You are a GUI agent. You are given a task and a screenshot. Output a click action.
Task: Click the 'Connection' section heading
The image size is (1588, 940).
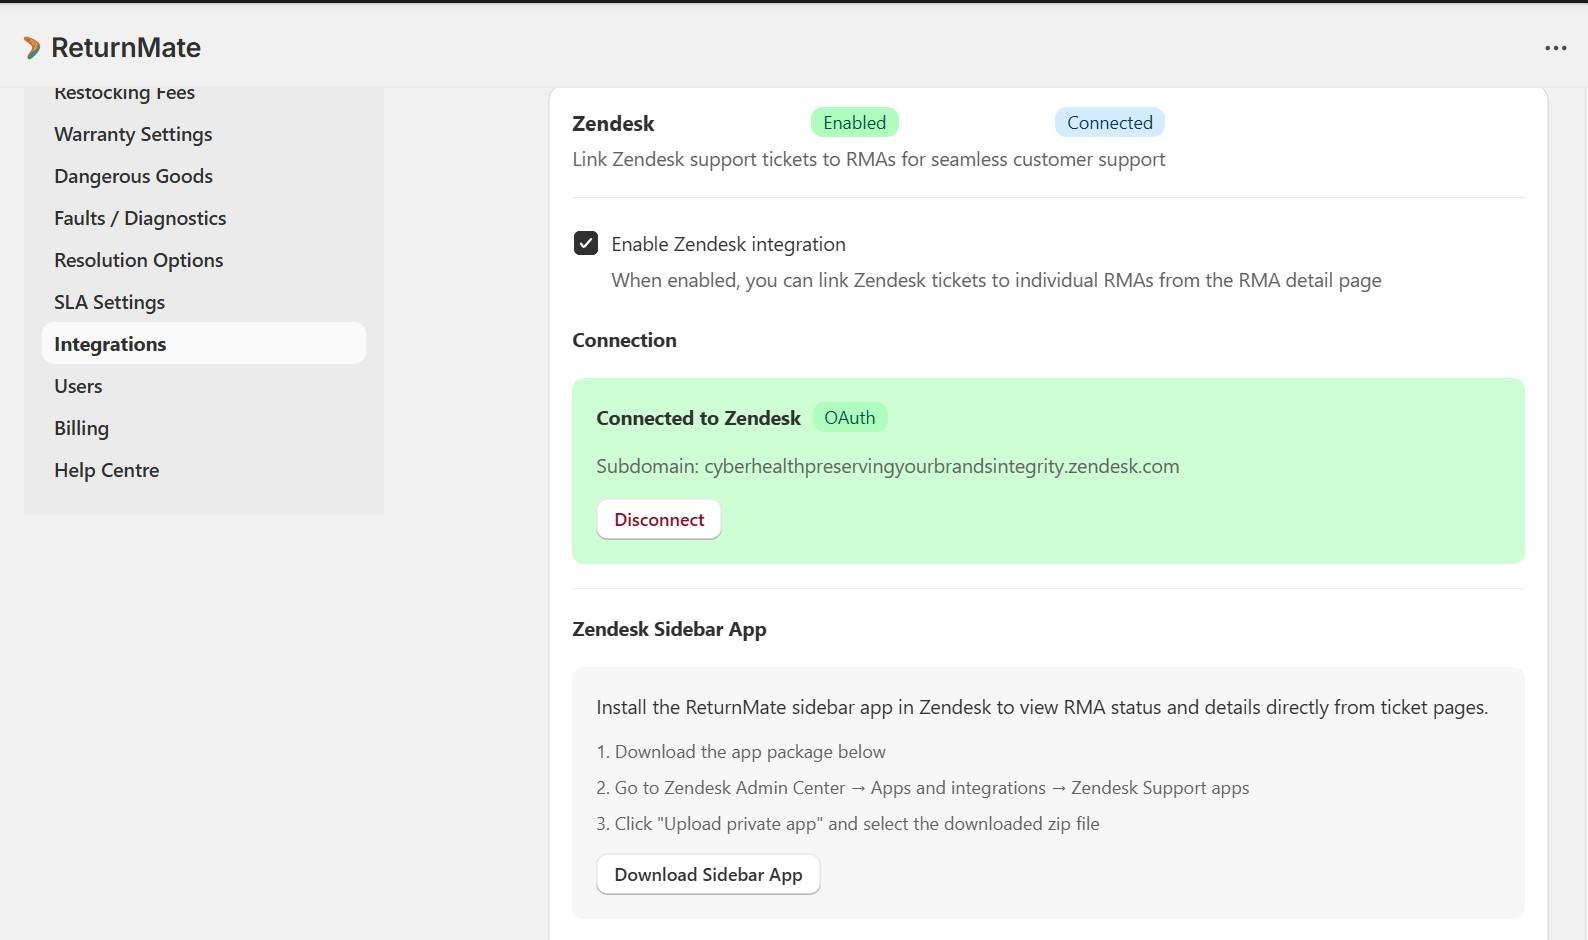click(x=624, y=340)
